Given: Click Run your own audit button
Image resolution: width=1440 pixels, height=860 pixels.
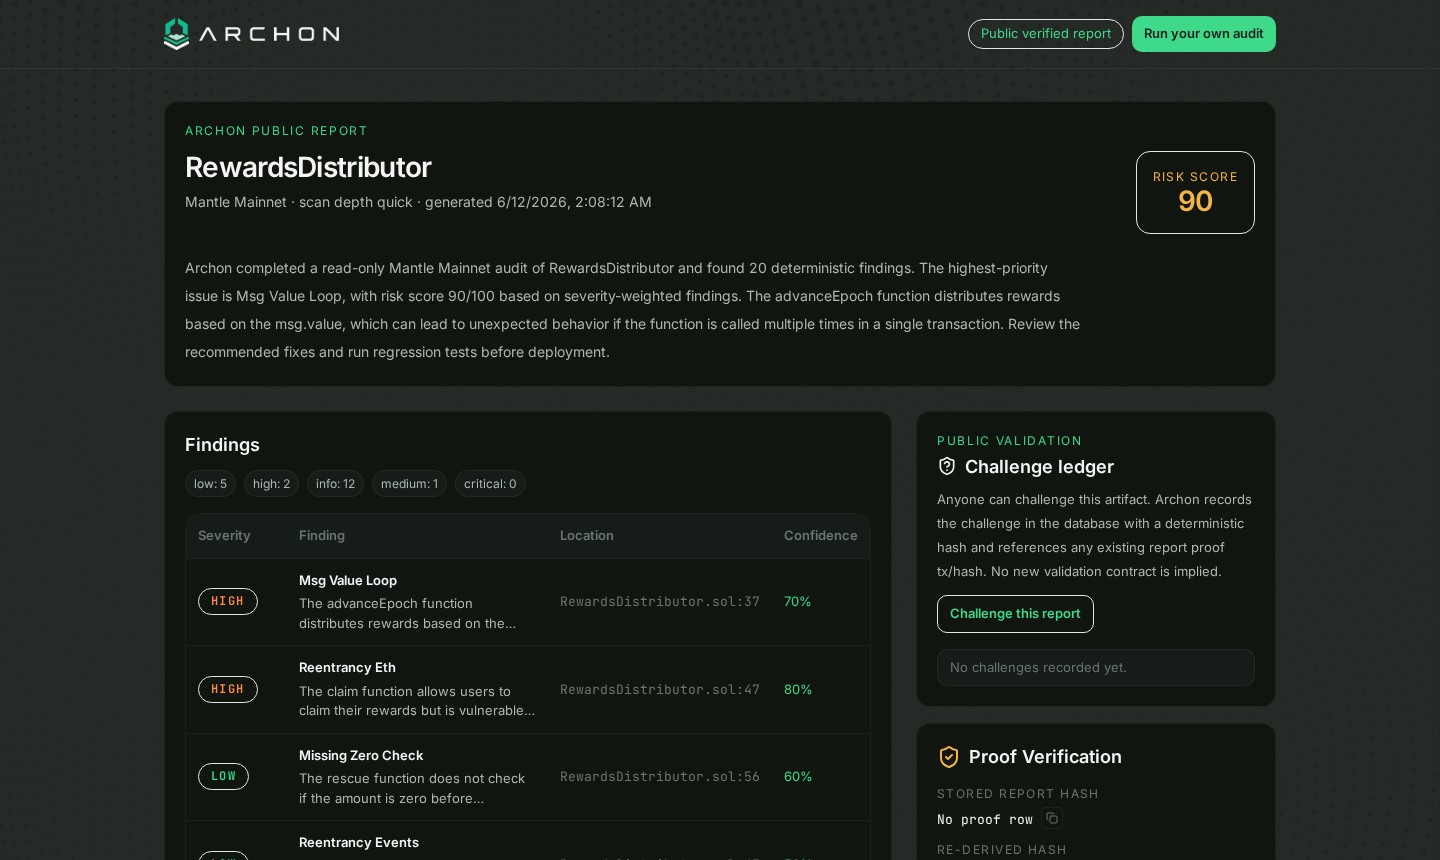Looking at the screenshot, I should (x=1204, y=34).
